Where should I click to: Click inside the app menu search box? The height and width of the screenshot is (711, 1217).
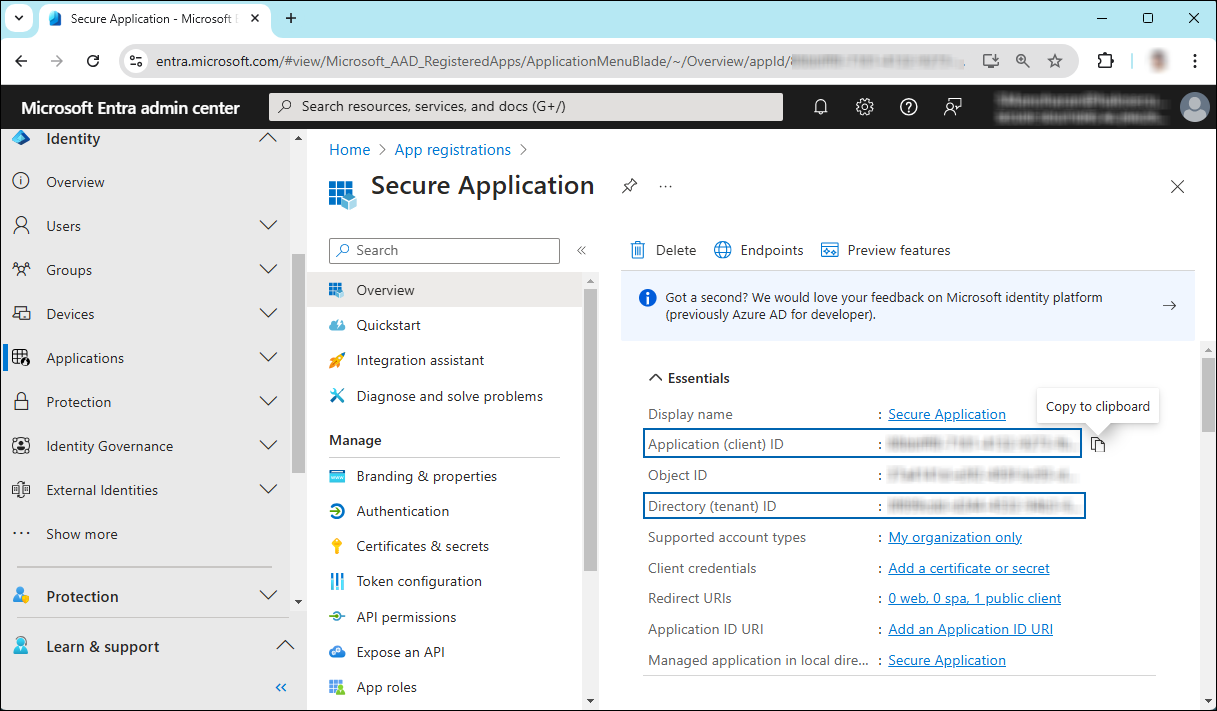pos(444,250)
